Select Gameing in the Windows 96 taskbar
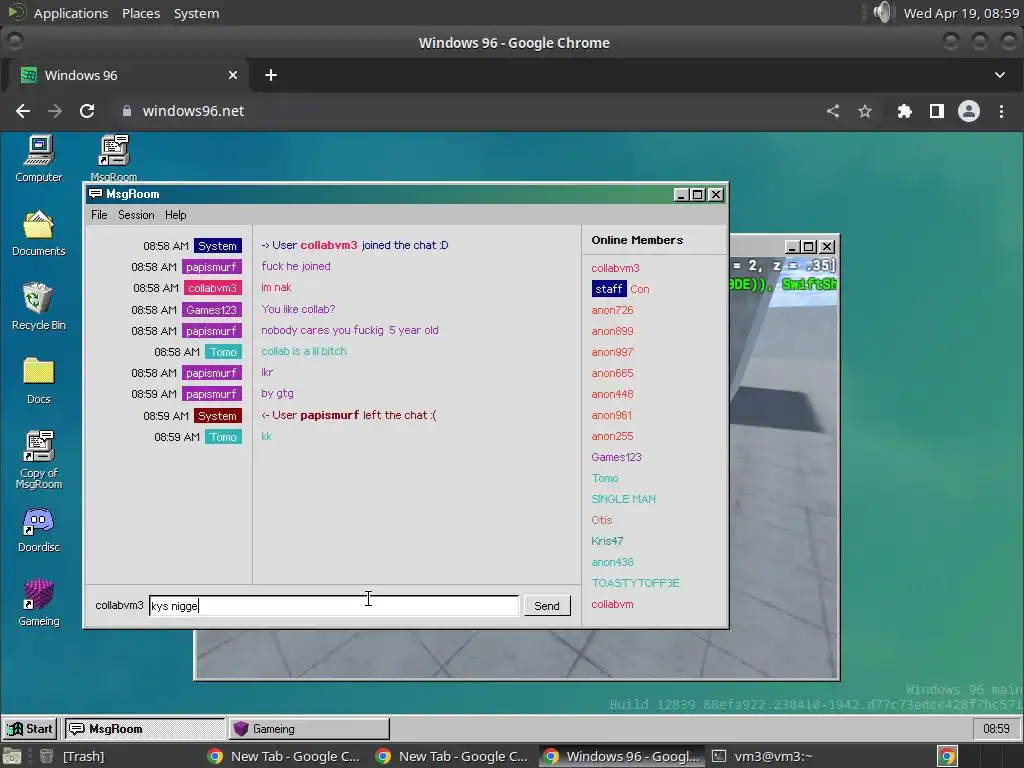 309,728
